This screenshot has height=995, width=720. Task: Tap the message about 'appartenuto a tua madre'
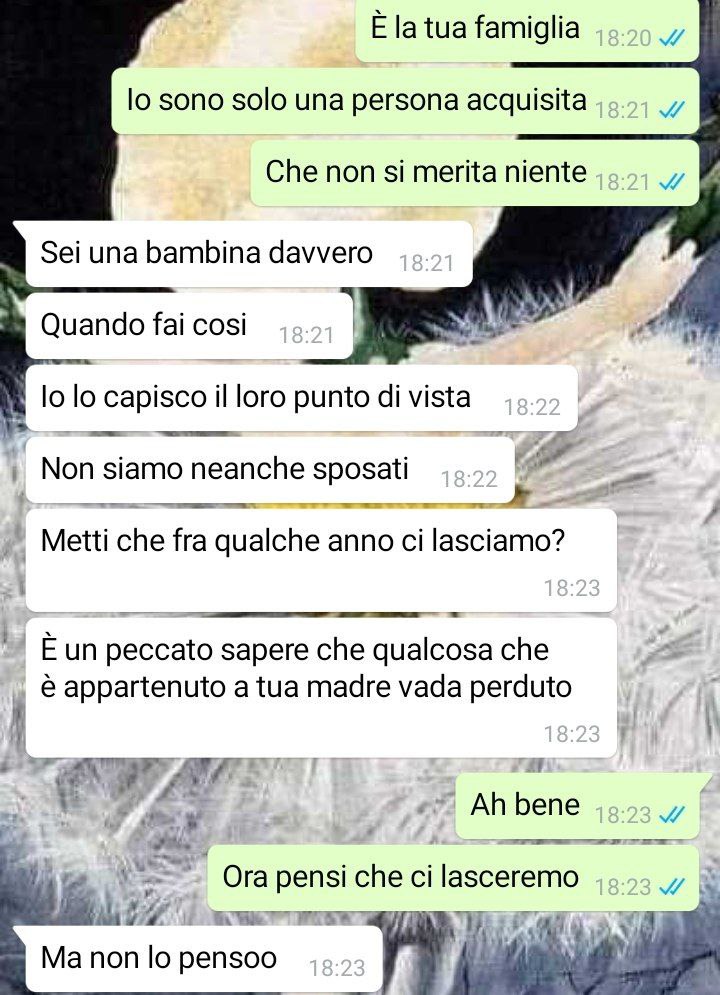tap(321, 687)
